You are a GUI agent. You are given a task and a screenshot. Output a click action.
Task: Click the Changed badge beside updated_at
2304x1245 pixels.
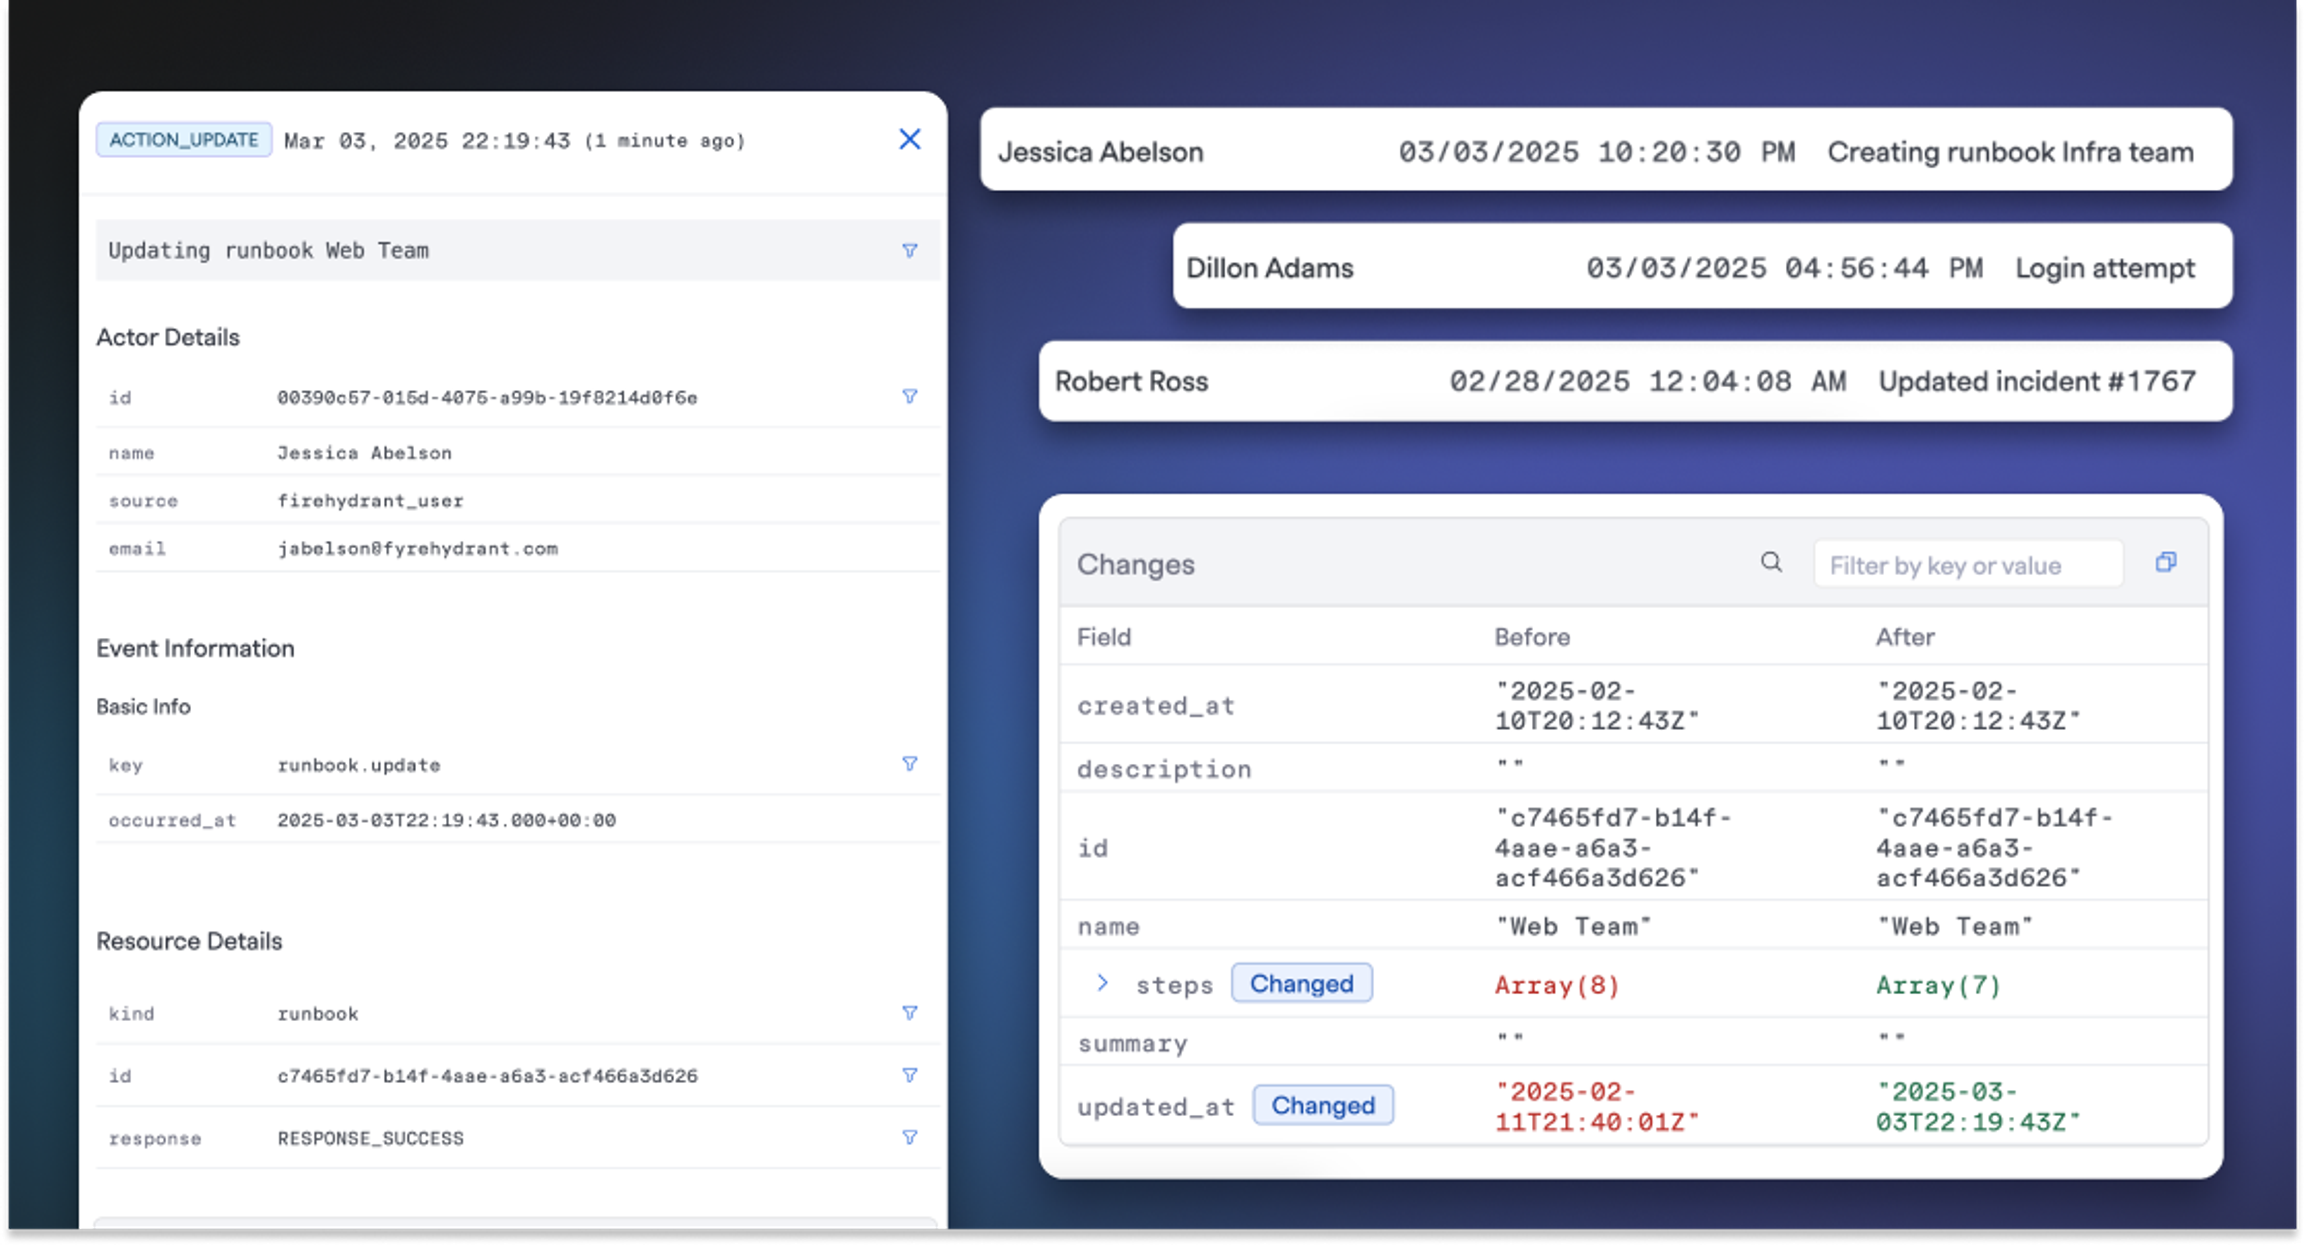point(1322,1105)
